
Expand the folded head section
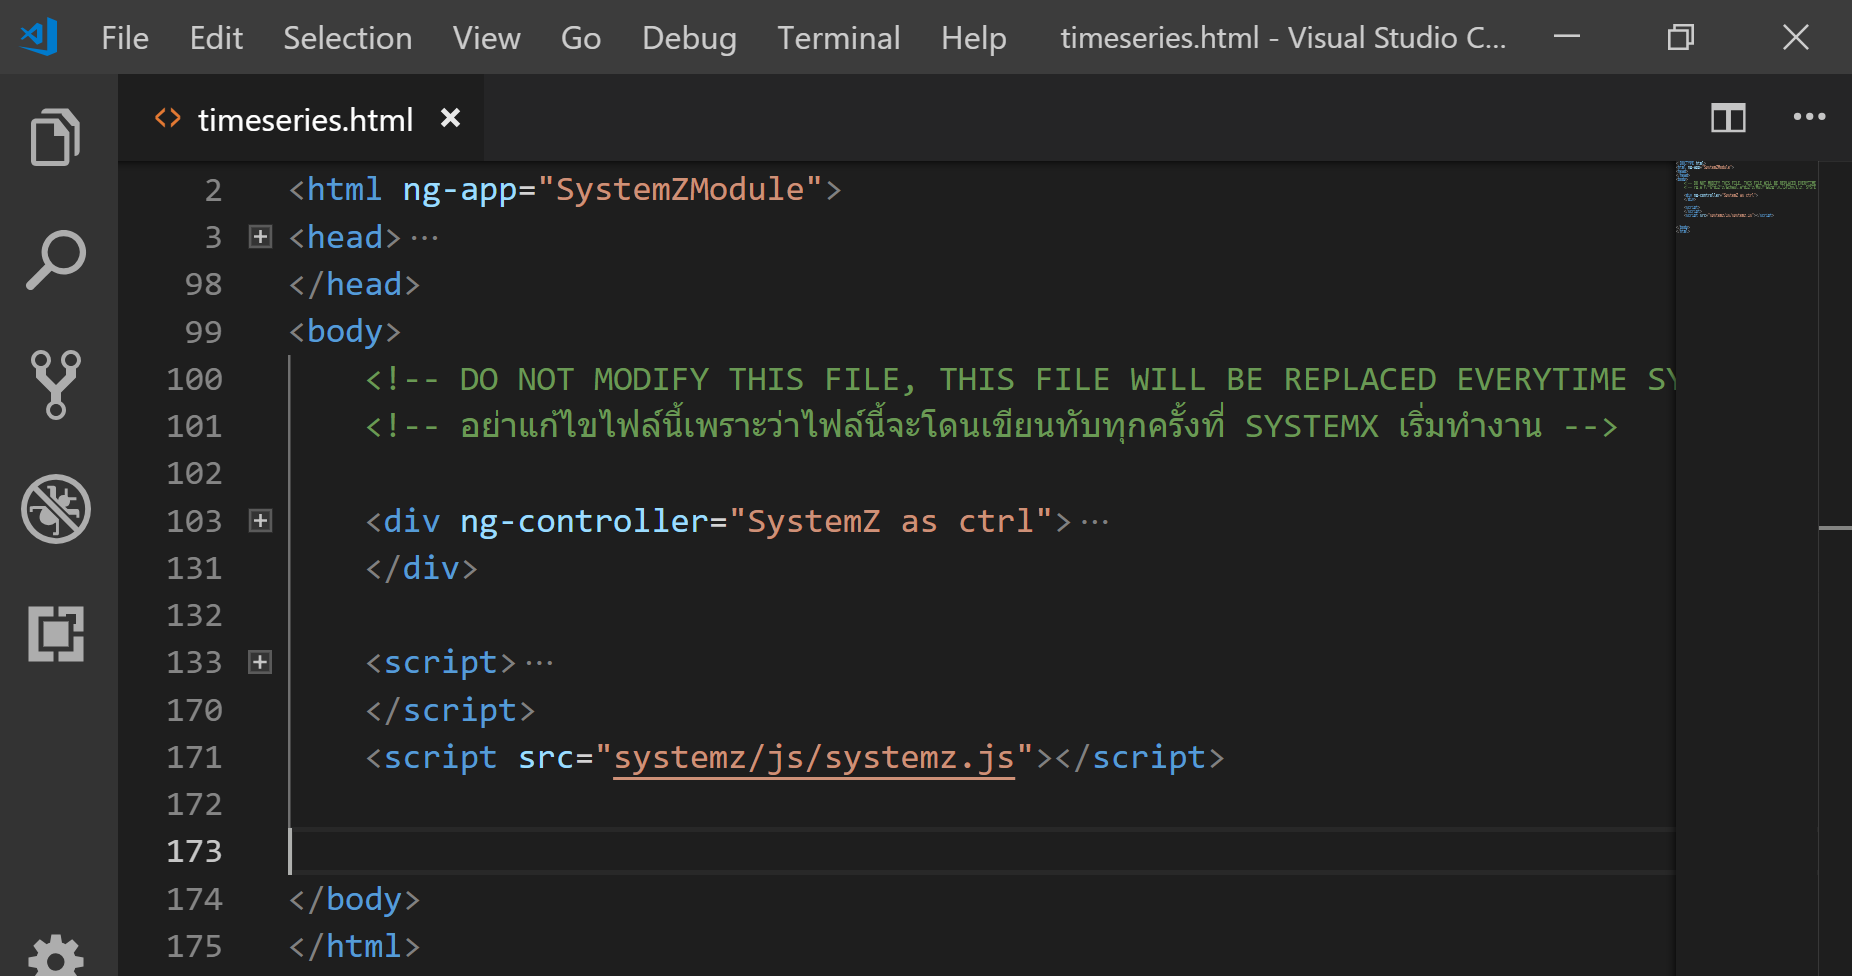point(260,237)
